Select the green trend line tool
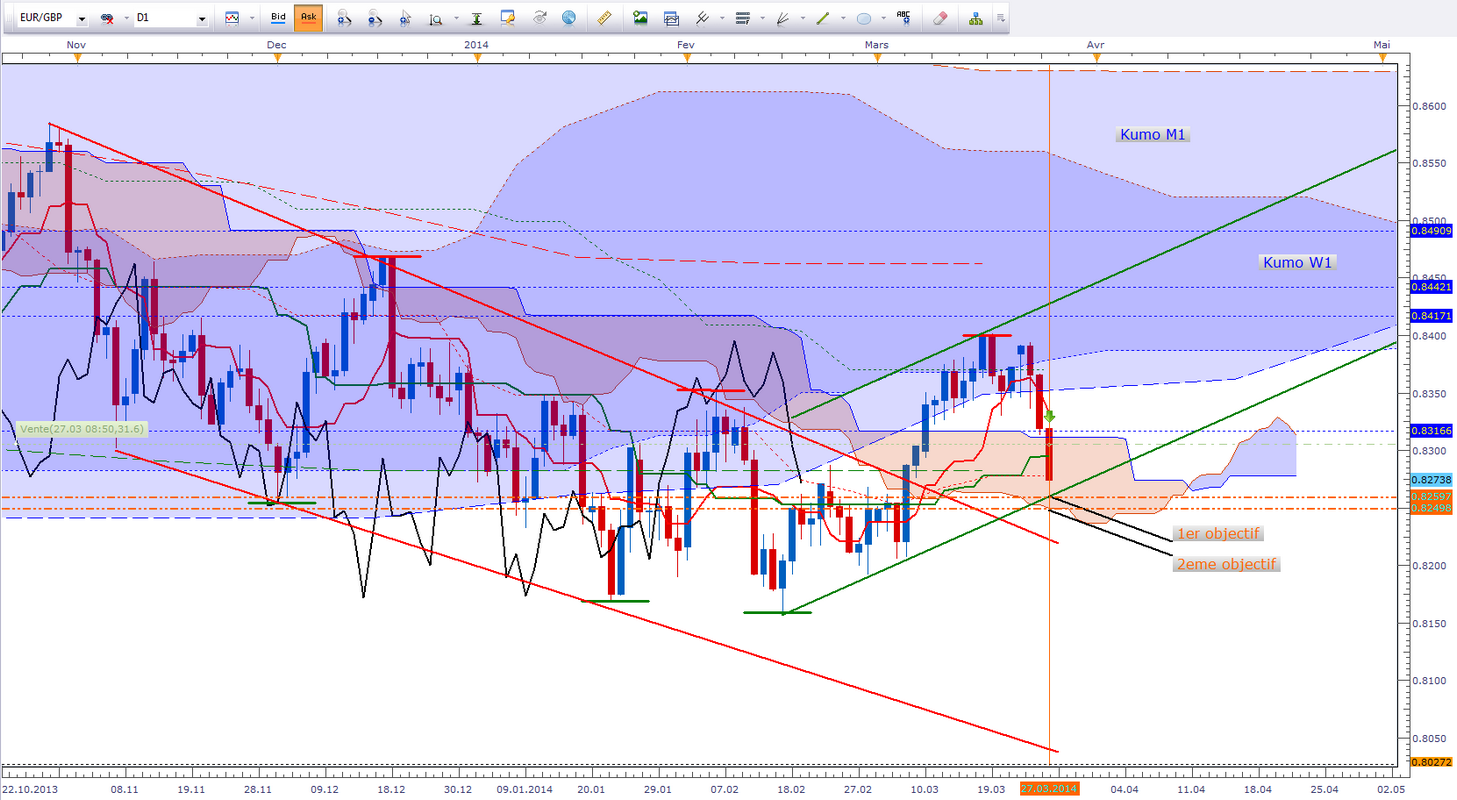Screen dimensions: 1457x800 tap(822, 18)
